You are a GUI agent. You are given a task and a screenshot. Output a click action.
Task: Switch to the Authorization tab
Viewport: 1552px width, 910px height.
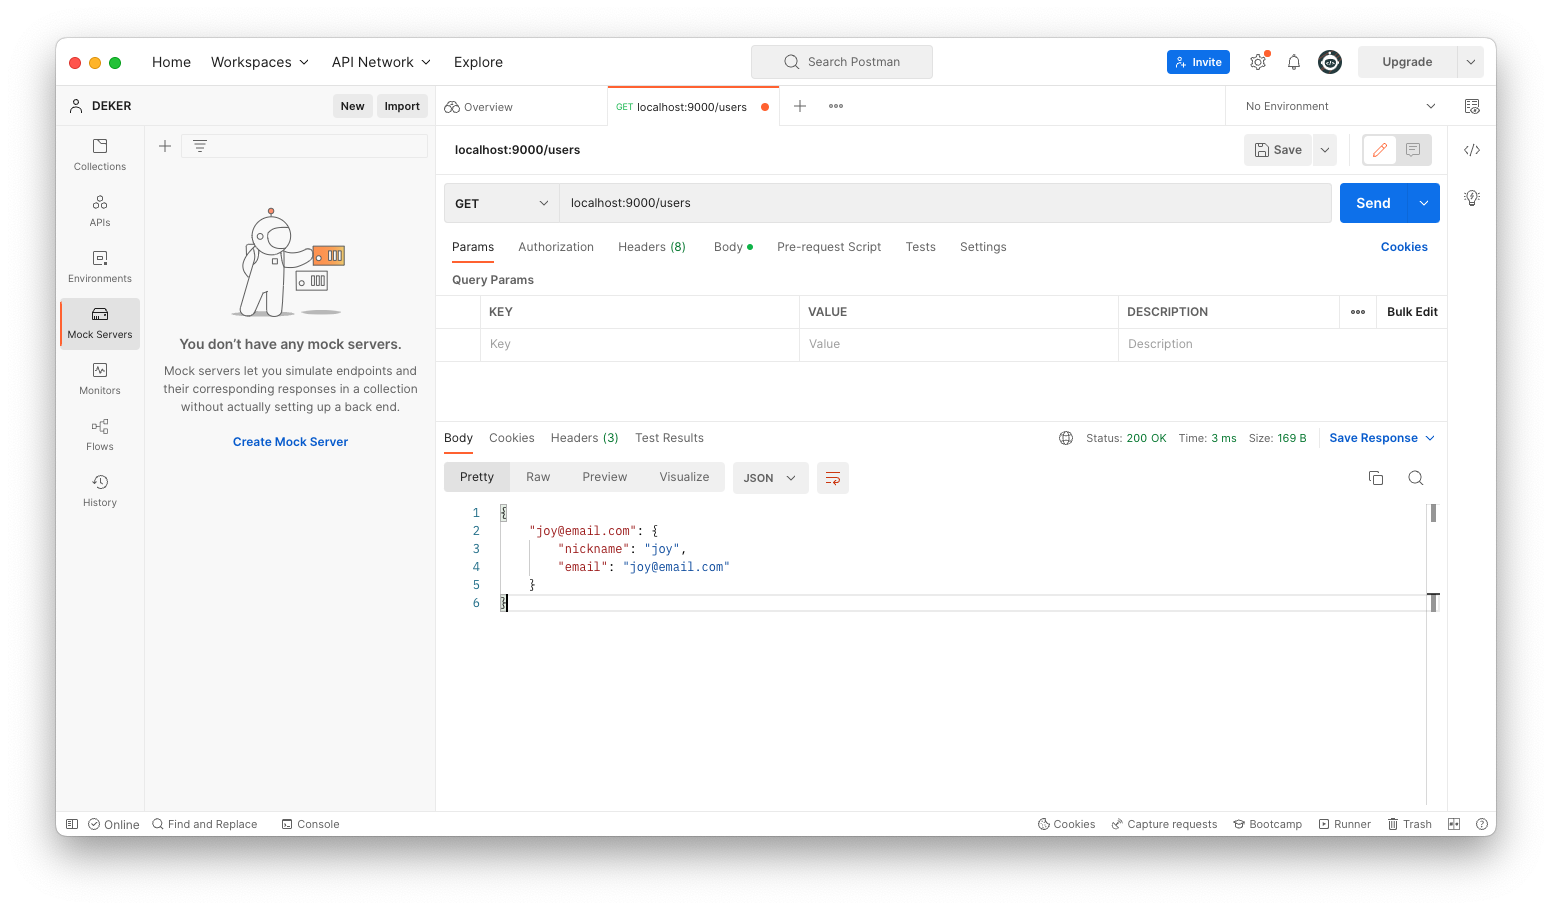pyautogui.click(x=556, y=247)
